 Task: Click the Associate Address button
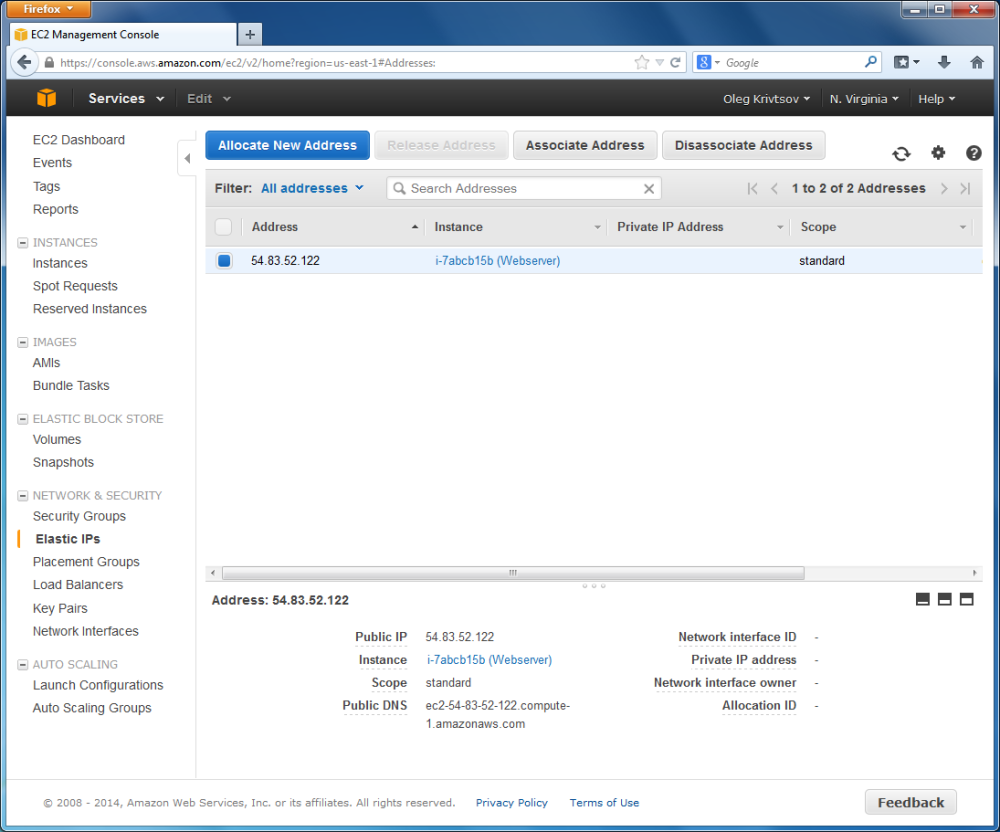pyautogui.click(x=585, y=145)
